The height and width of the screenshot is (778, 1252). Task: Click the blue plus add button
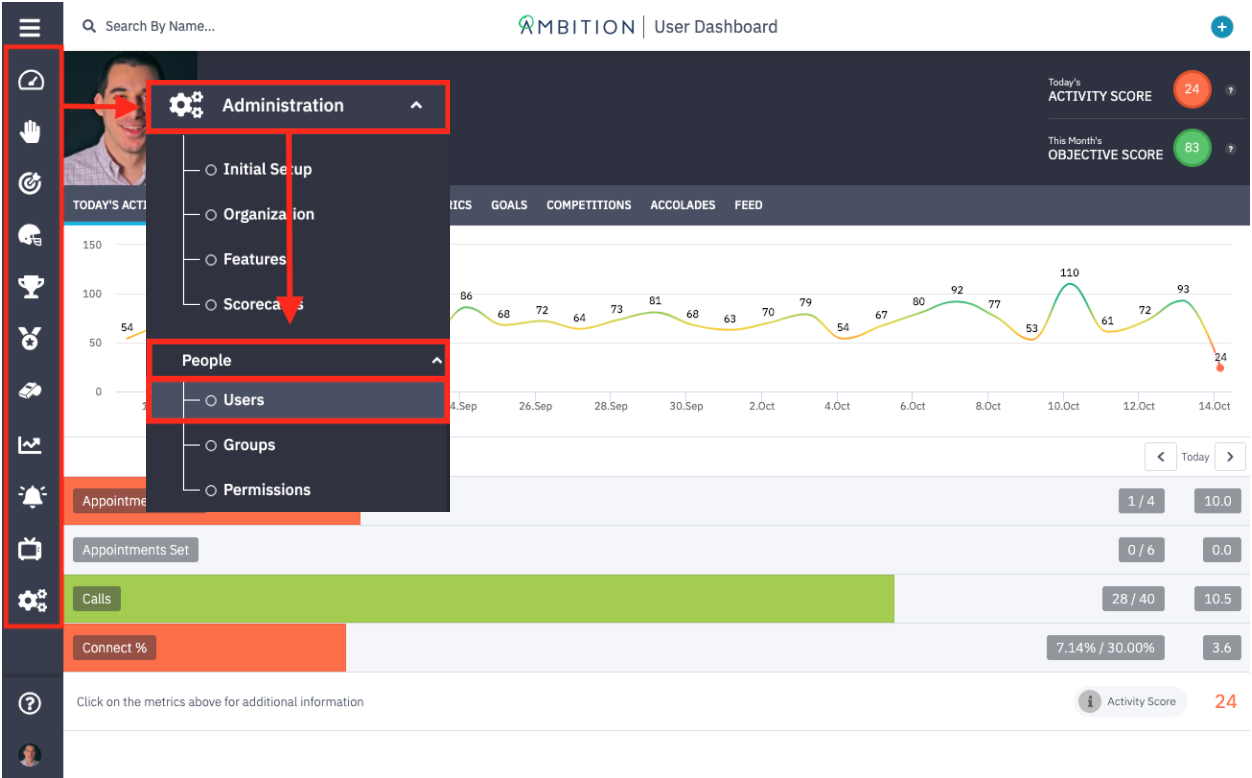(x=1221, y=27)
